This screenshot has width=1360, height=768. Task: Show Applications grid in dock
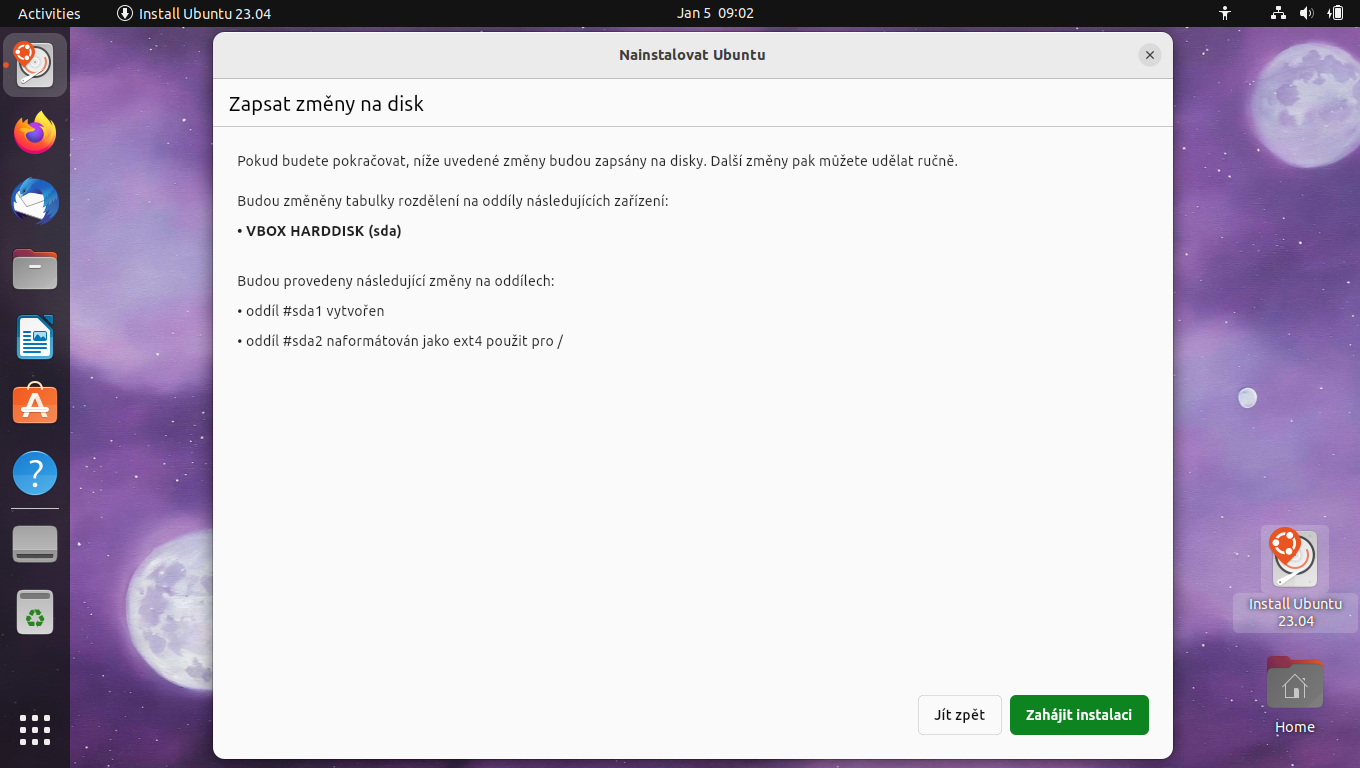click(35, 729)
